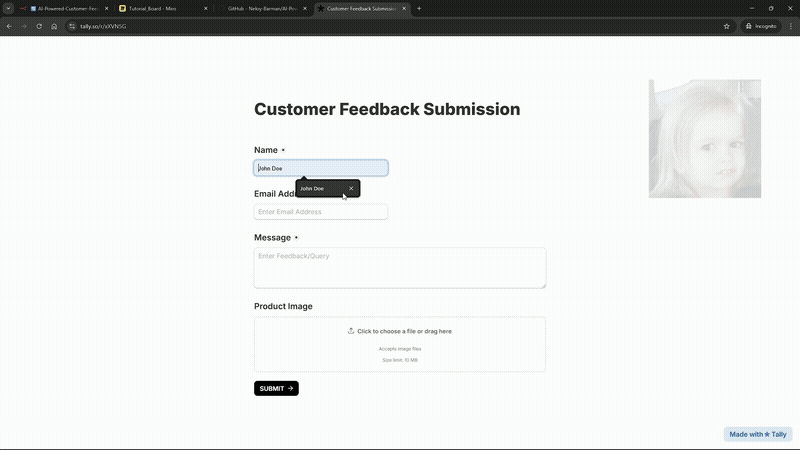
Task: Reload the current page
Action: pyautogui.click(x=39, y=26)
